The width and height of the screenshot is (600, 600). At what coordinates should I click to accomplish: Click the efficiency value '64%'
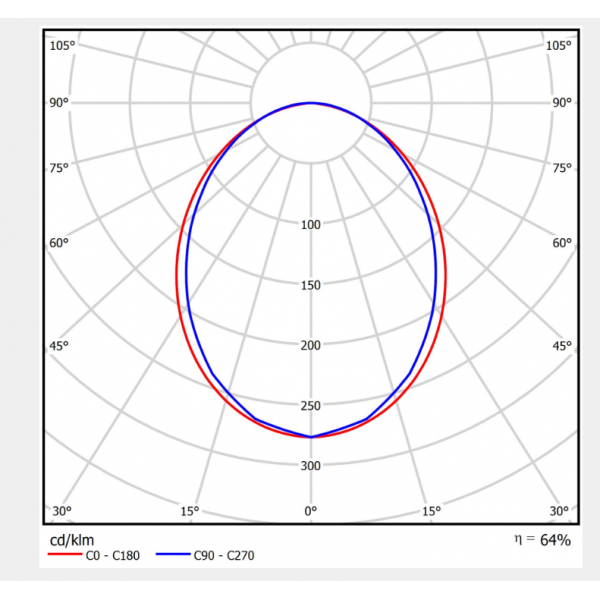pyautogui.click(x=555, y=540)
